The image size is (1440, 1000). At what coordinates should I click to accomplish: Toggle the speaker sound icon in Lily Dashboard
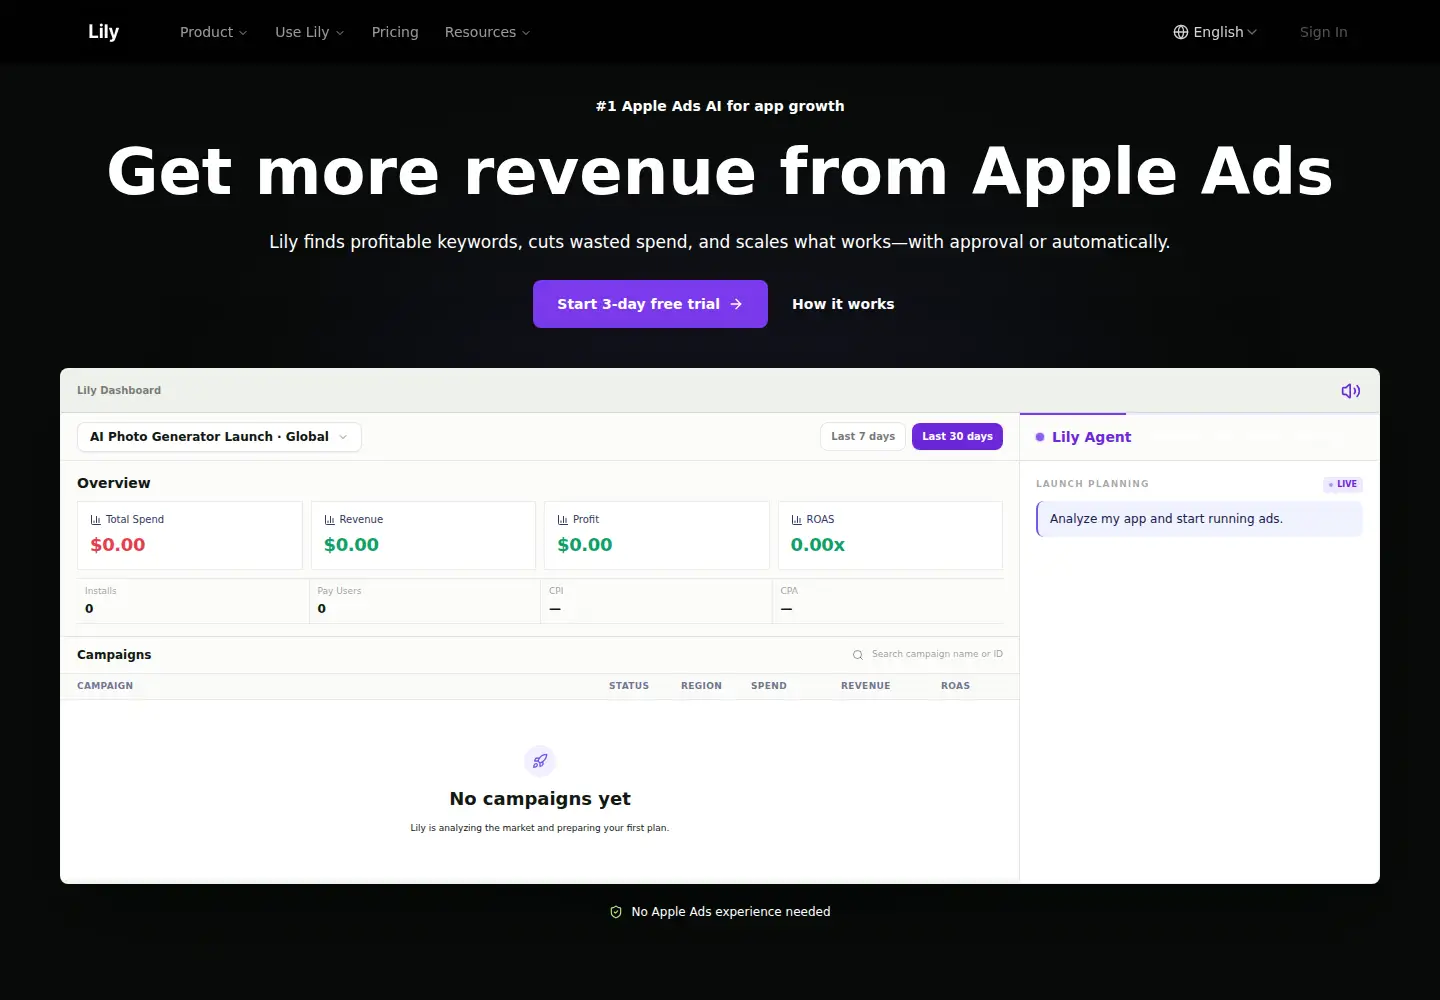1350,391
